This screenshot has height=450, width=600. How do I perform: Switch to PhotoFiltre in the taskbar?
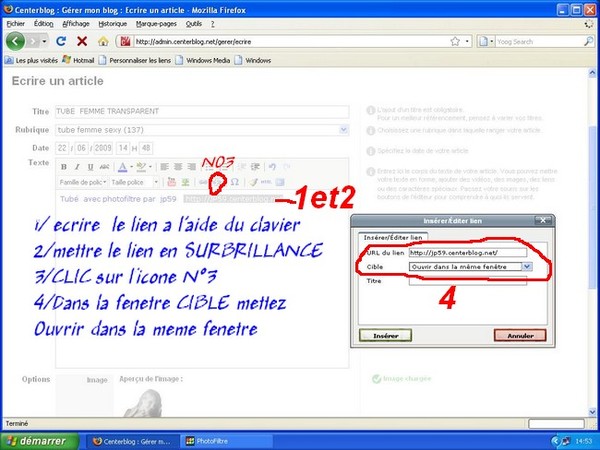tap(227, 441)
